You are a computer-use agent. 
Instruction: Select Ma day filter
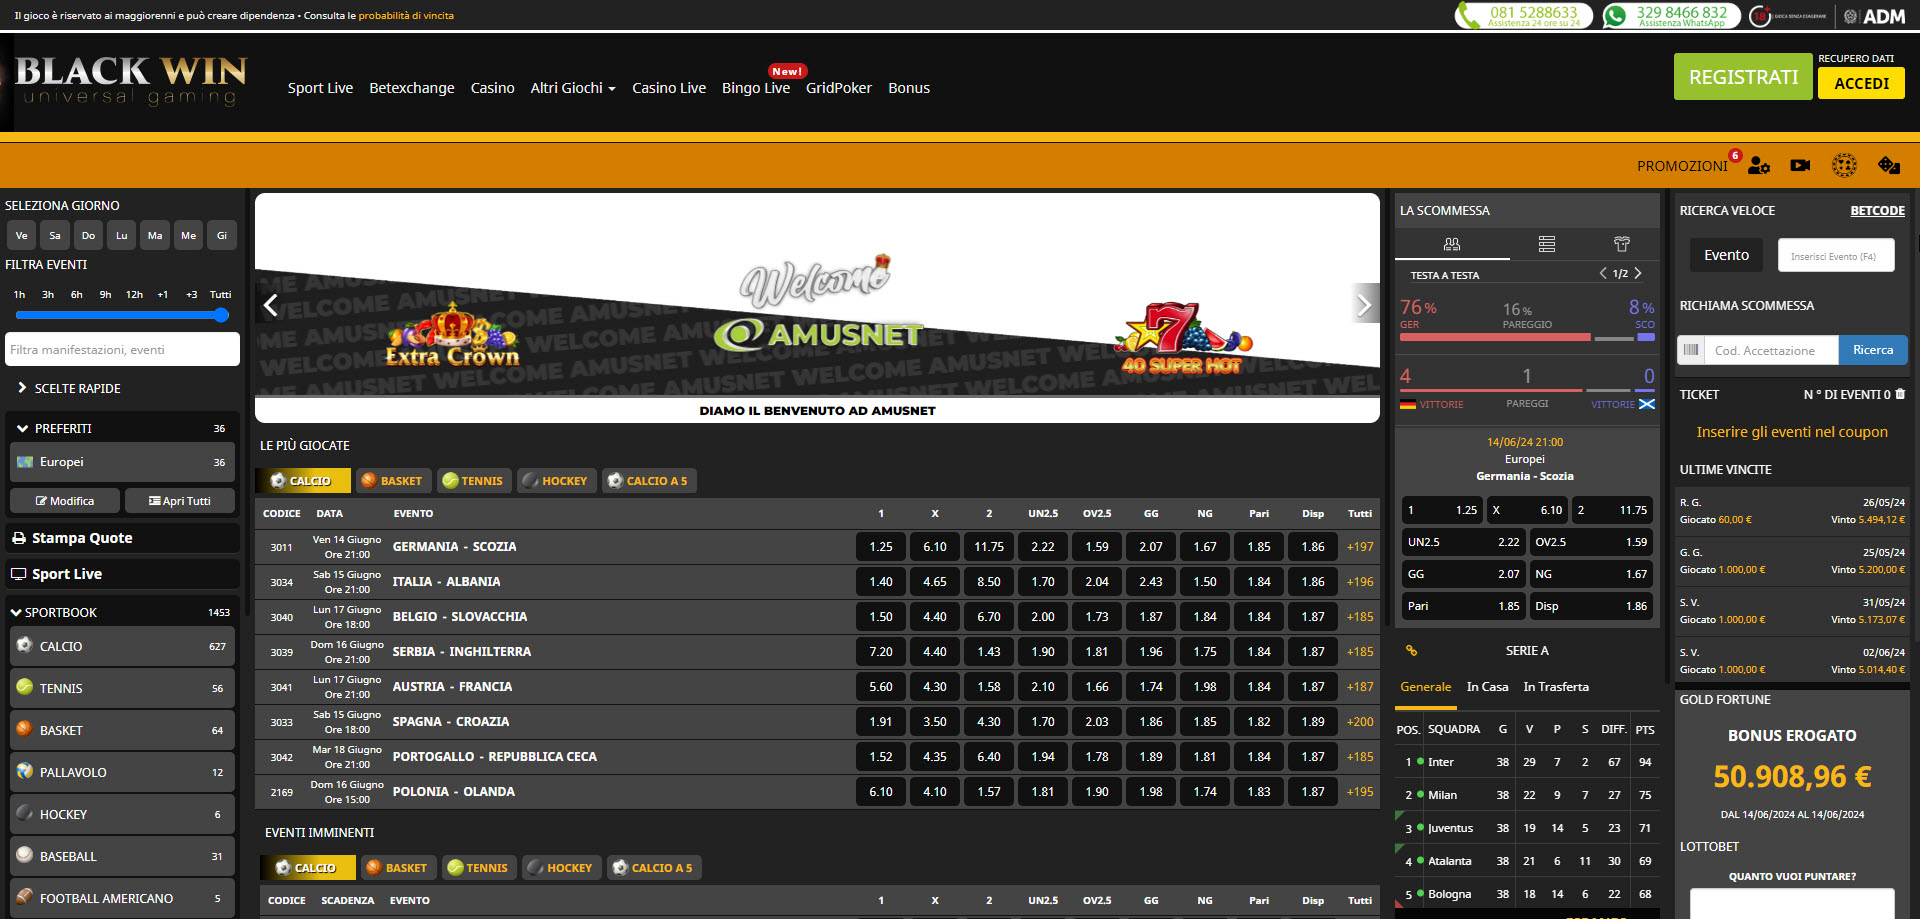coord(155,236)
